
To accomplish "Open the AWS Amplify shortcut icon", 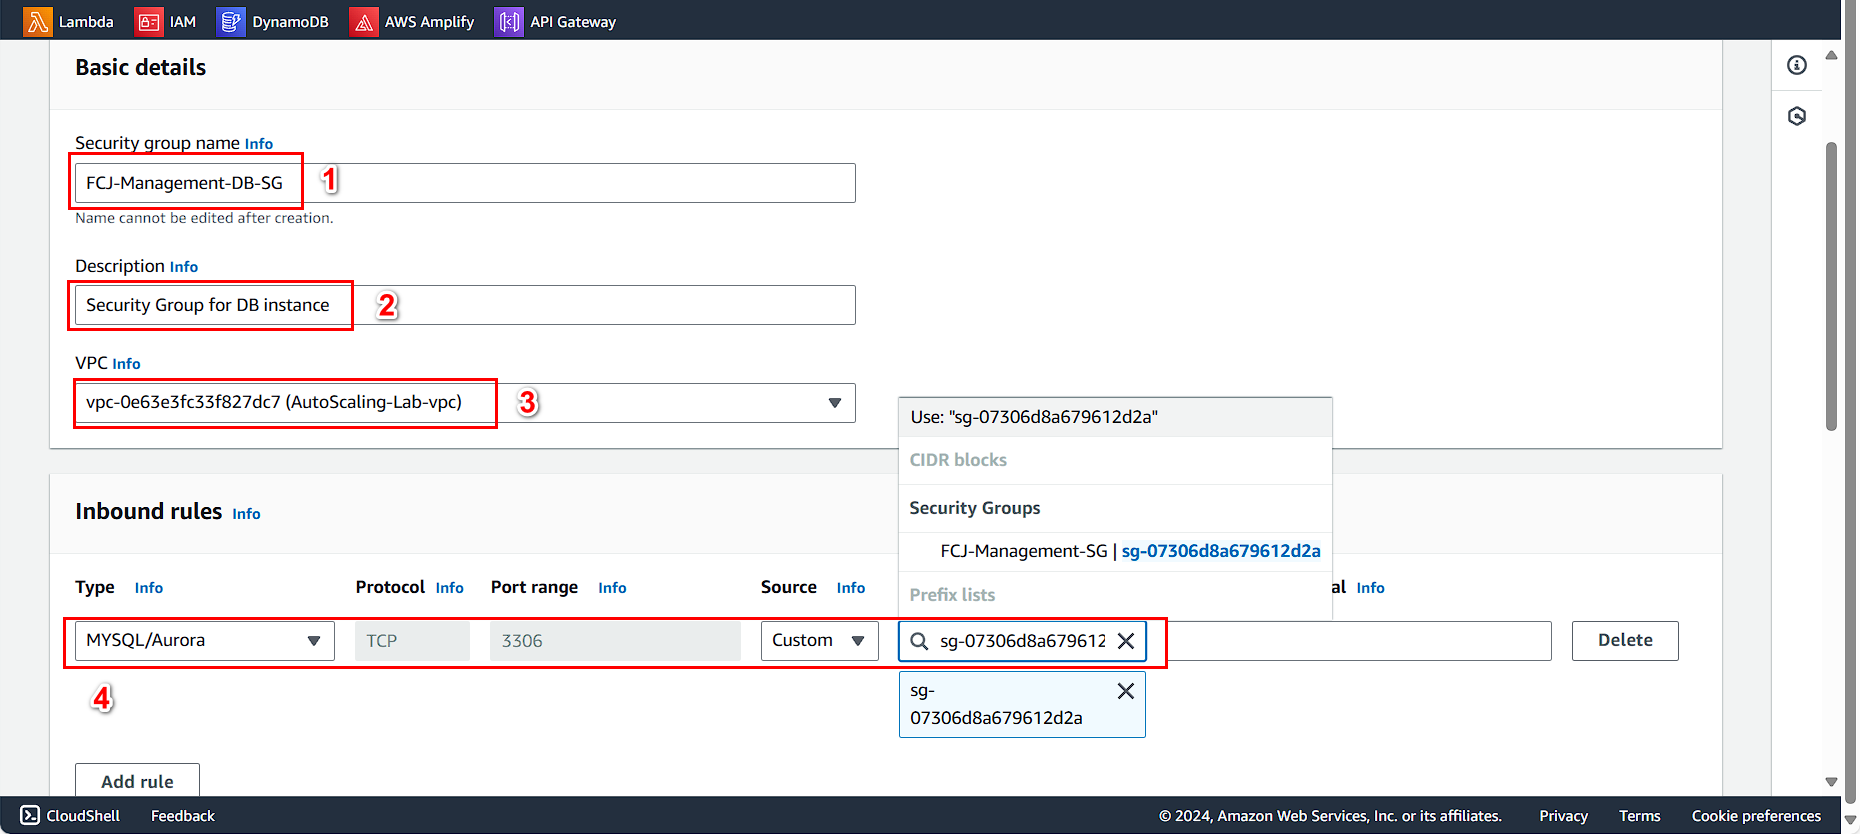I will coord(363,21).
